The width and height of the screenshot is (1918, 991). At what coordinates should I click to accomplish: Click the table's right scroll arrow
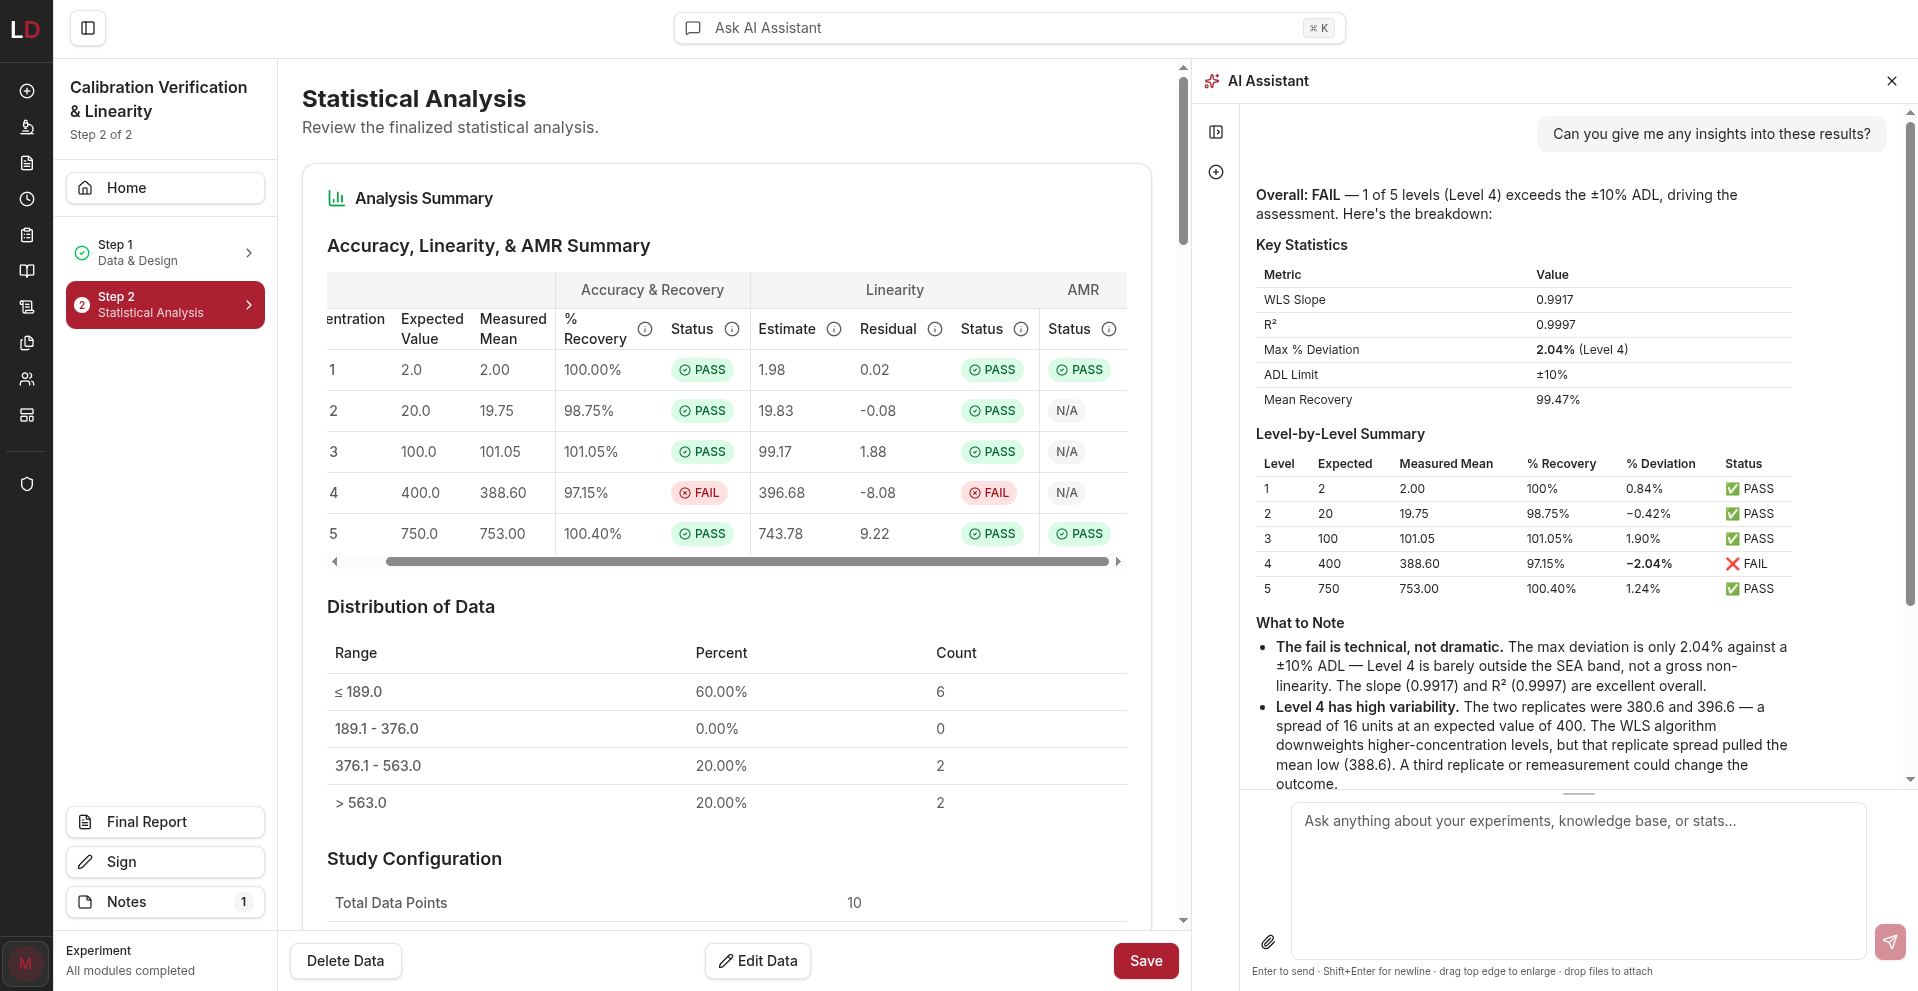tap(1118, 562)
